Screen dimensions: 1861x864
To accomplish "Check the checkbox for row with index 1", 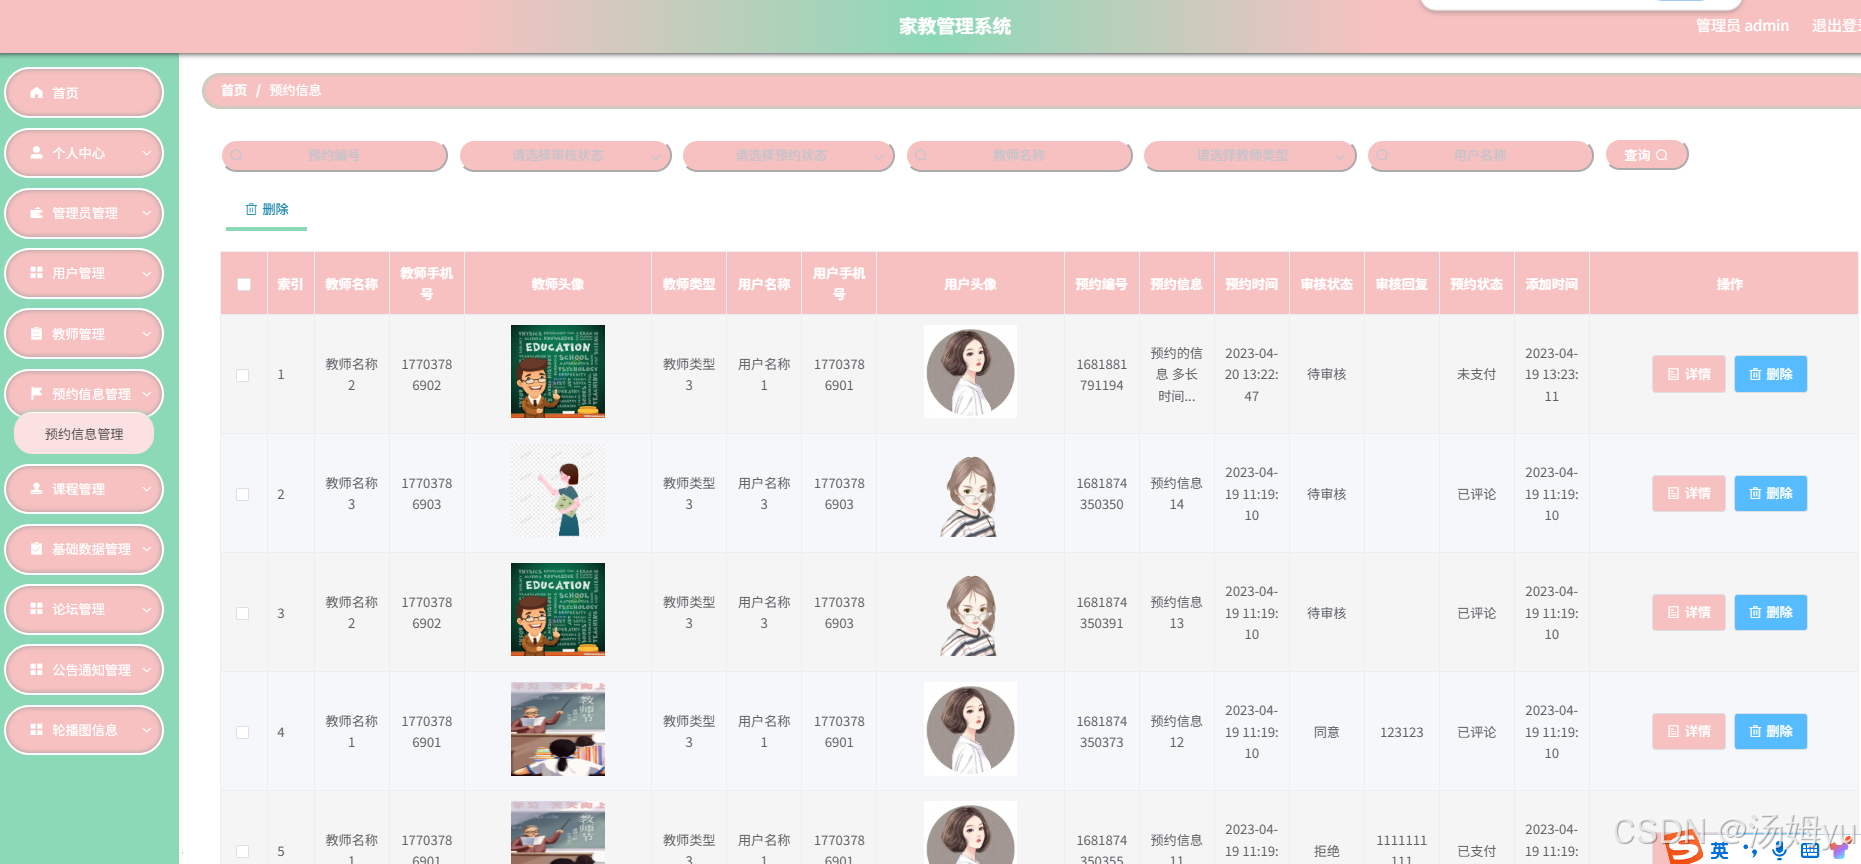I will point(243,375).
